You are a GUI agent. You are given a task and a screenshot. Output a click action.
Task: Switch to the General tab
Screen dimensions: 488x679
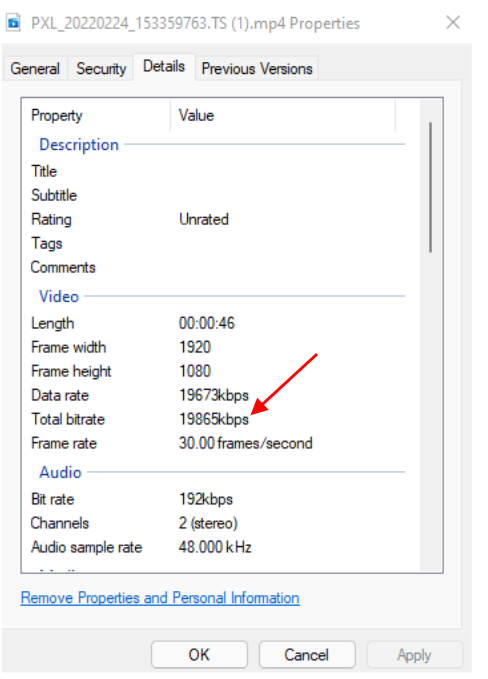tap(35, 68)
